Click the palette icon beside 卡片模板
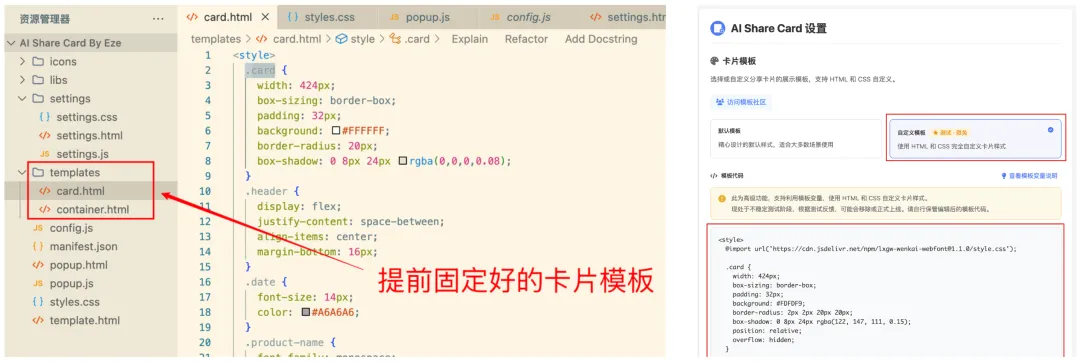1080x362 pixels. point(714,61)
